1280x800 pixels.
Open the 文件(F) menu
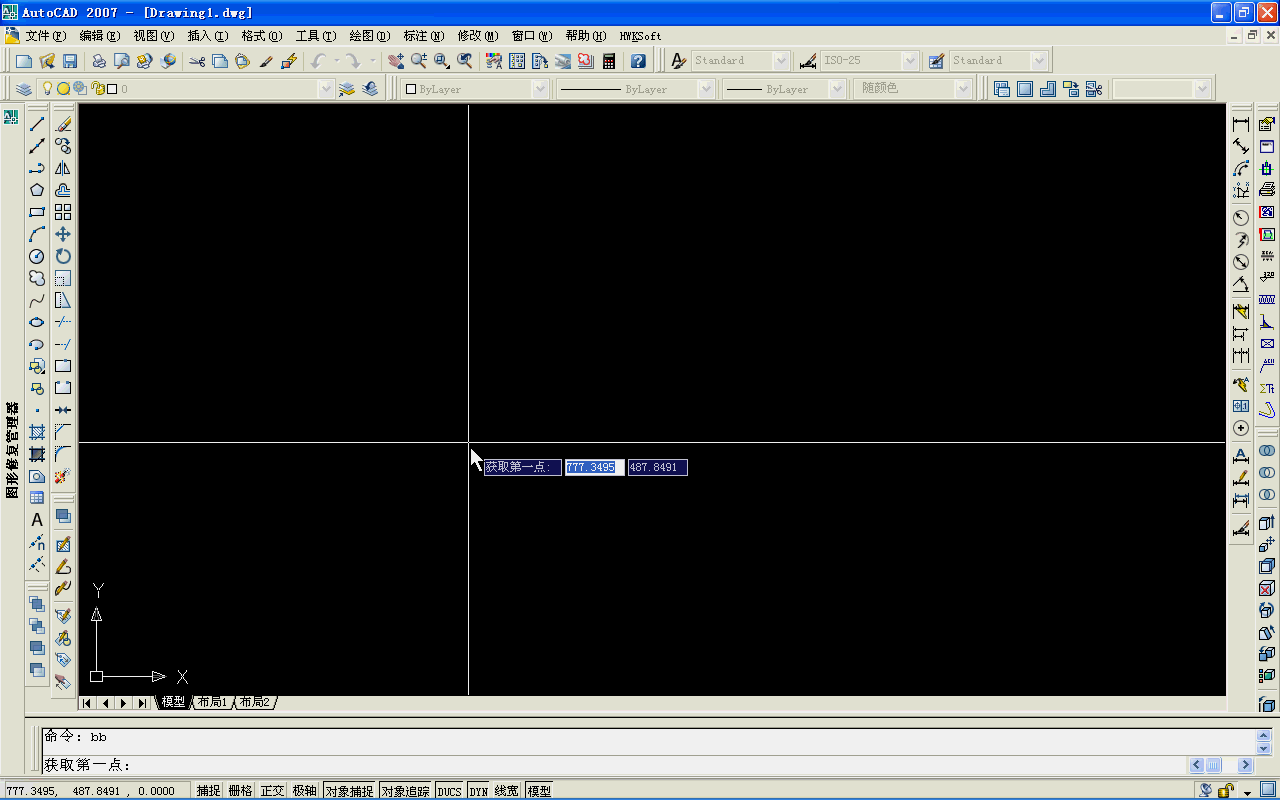tap(46, 36)
